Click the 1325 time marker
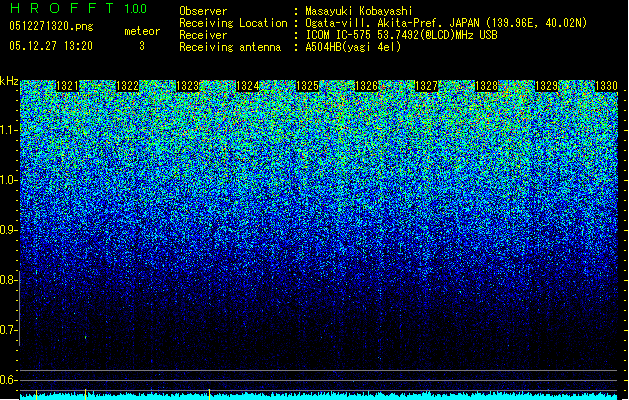 tap(307, 86)
